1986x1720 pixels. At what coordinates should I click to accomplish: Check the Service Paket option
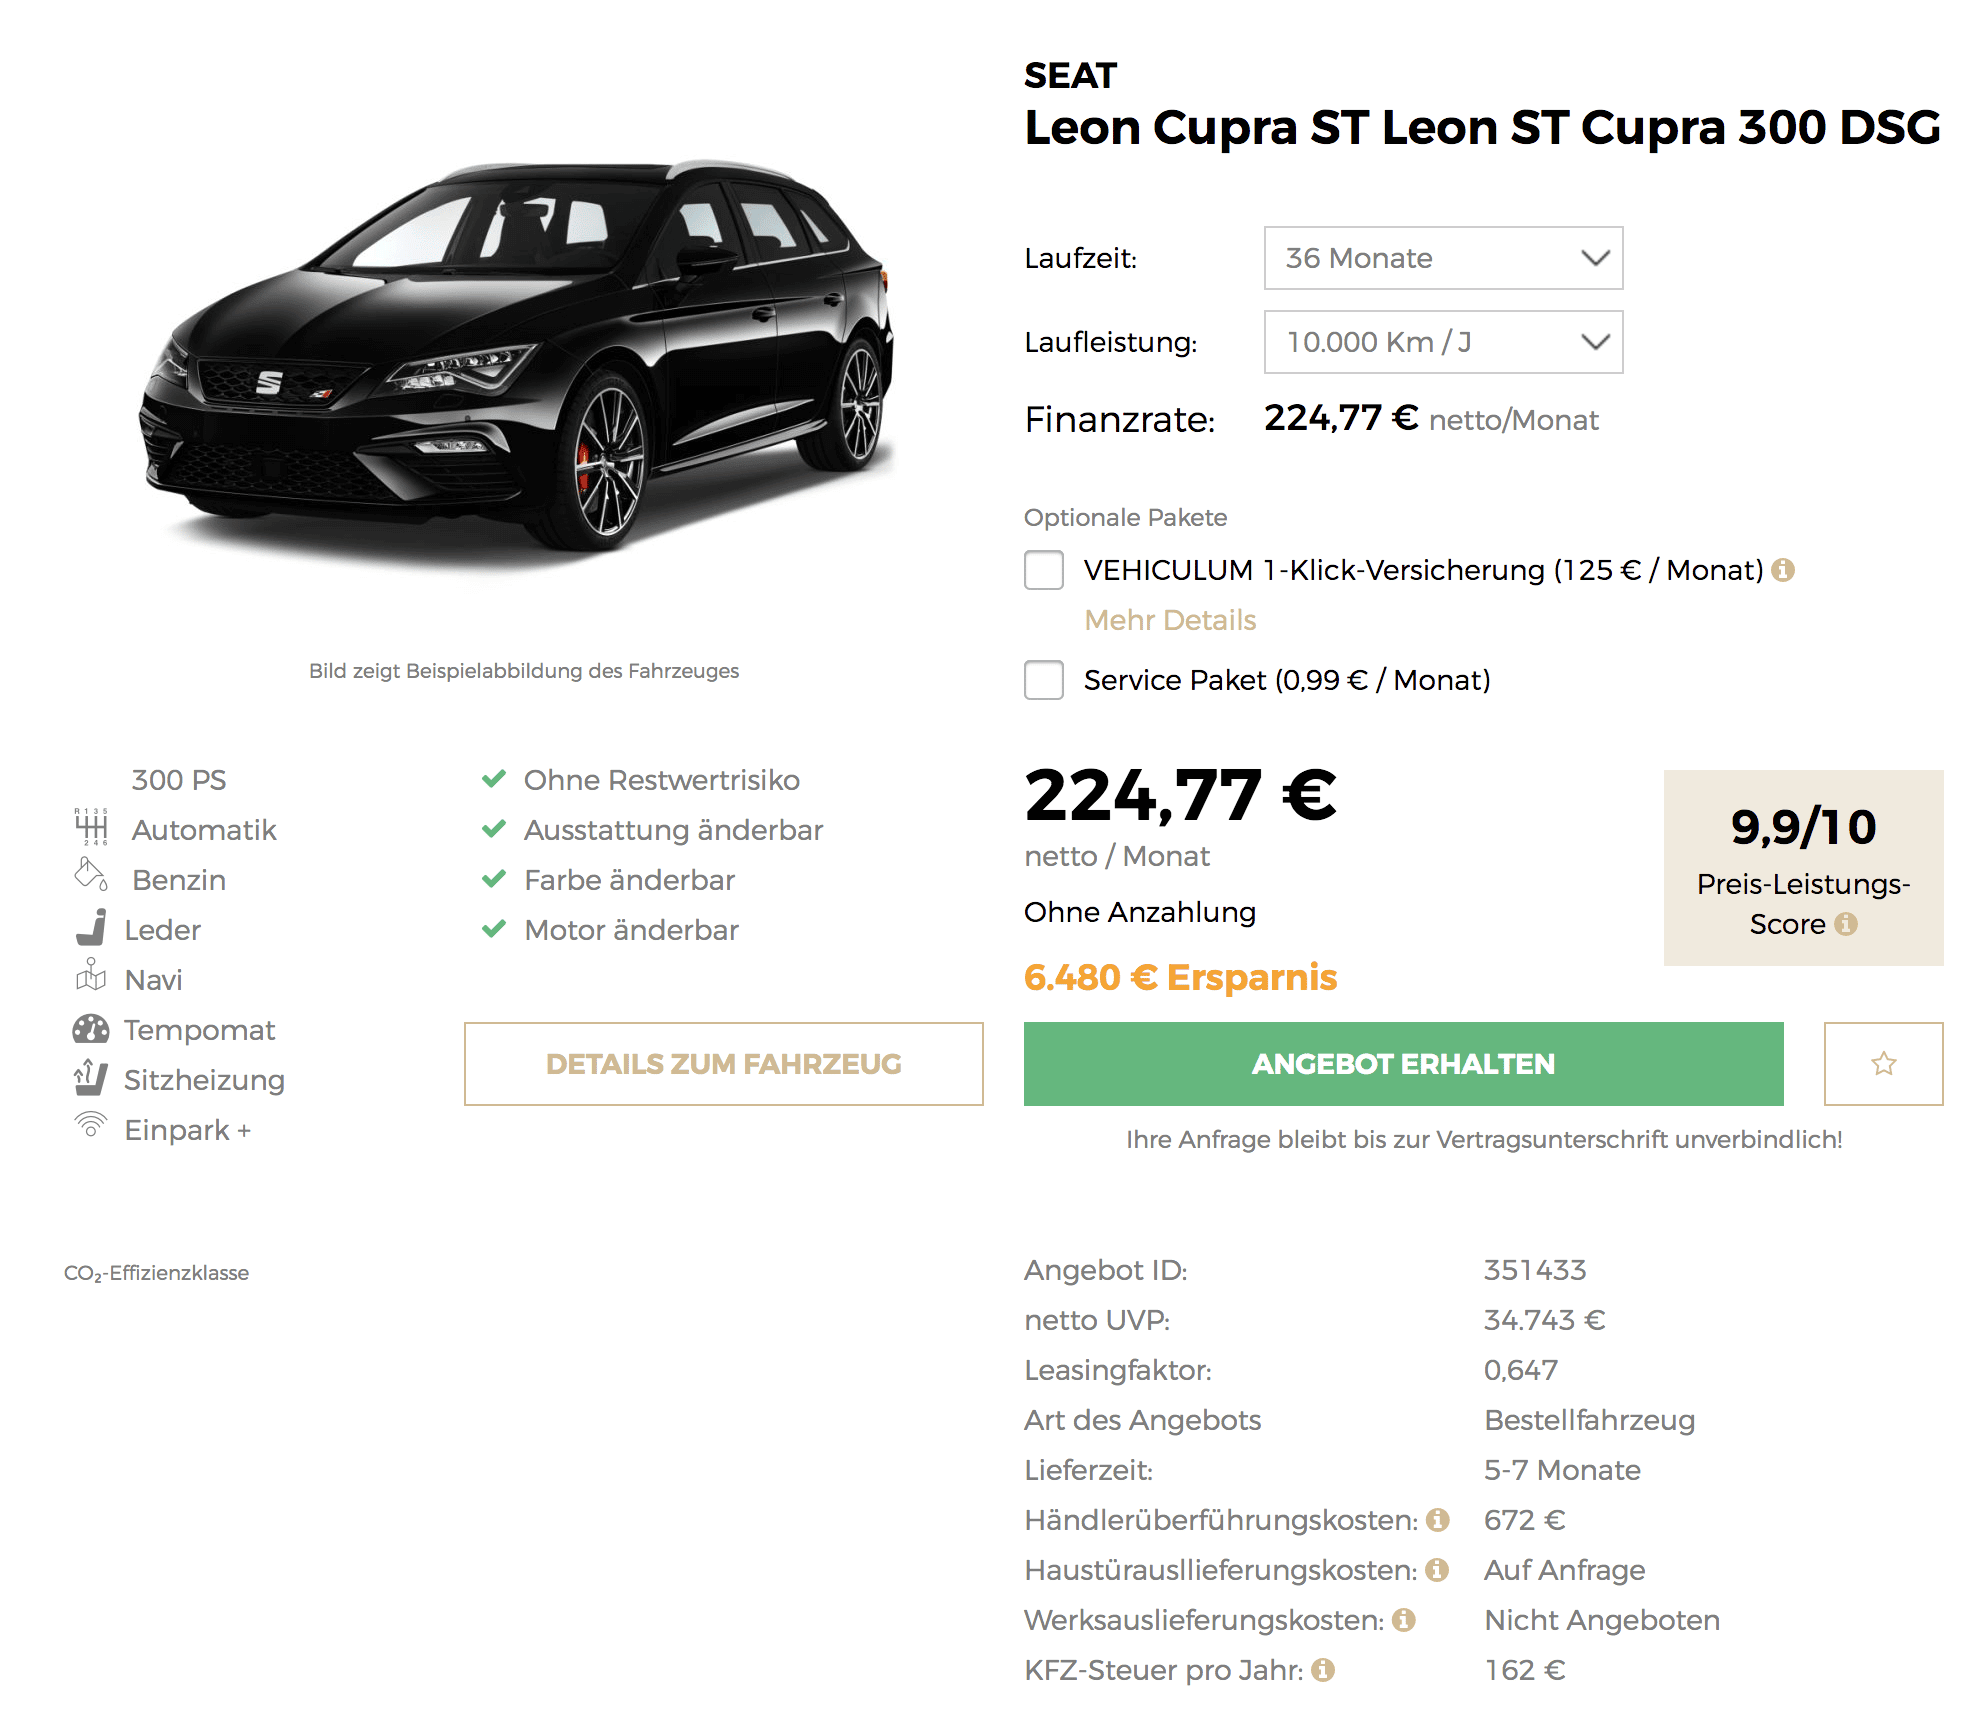(1044, 680)
